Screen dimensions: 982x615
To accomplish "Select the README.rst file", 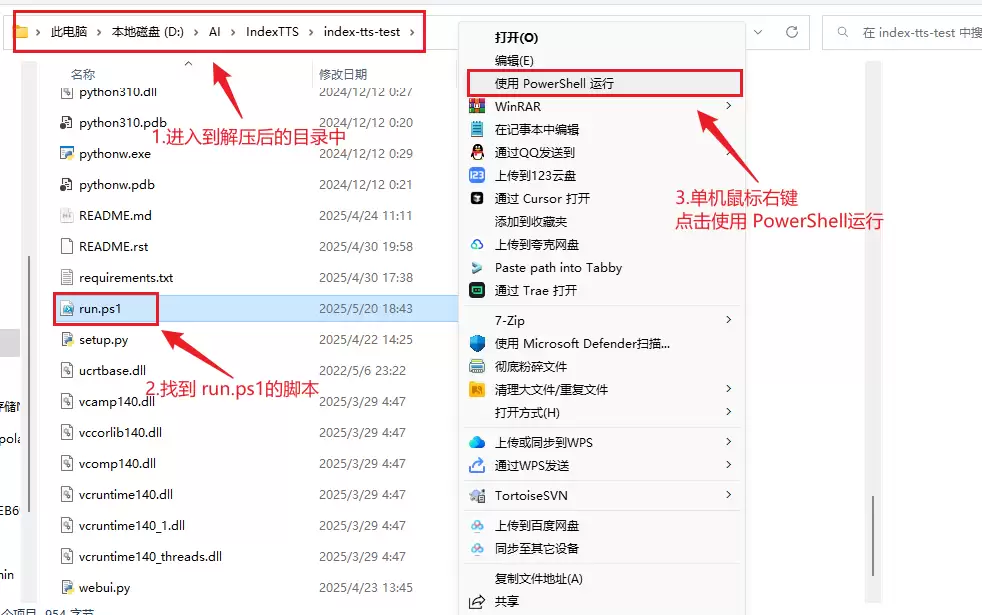I will (x=113, y=247).
